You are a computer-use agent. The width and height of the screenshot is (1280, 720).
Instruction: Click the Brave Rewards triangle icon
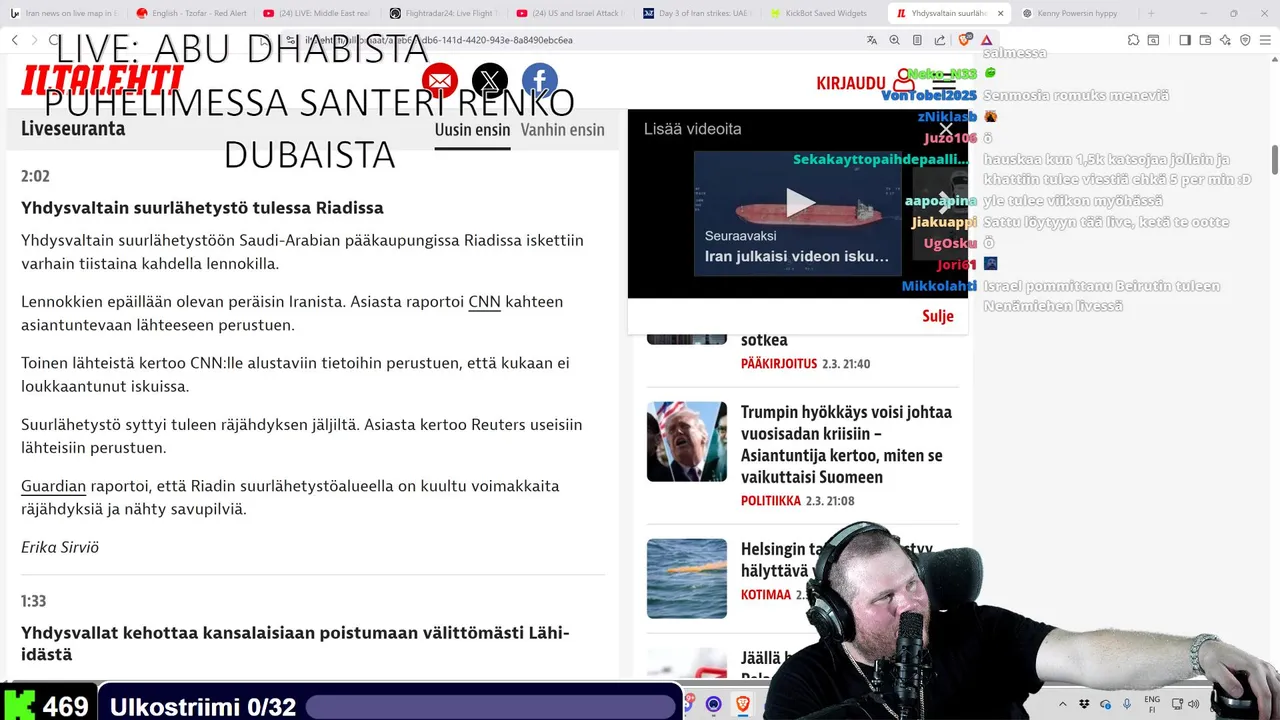987,40
